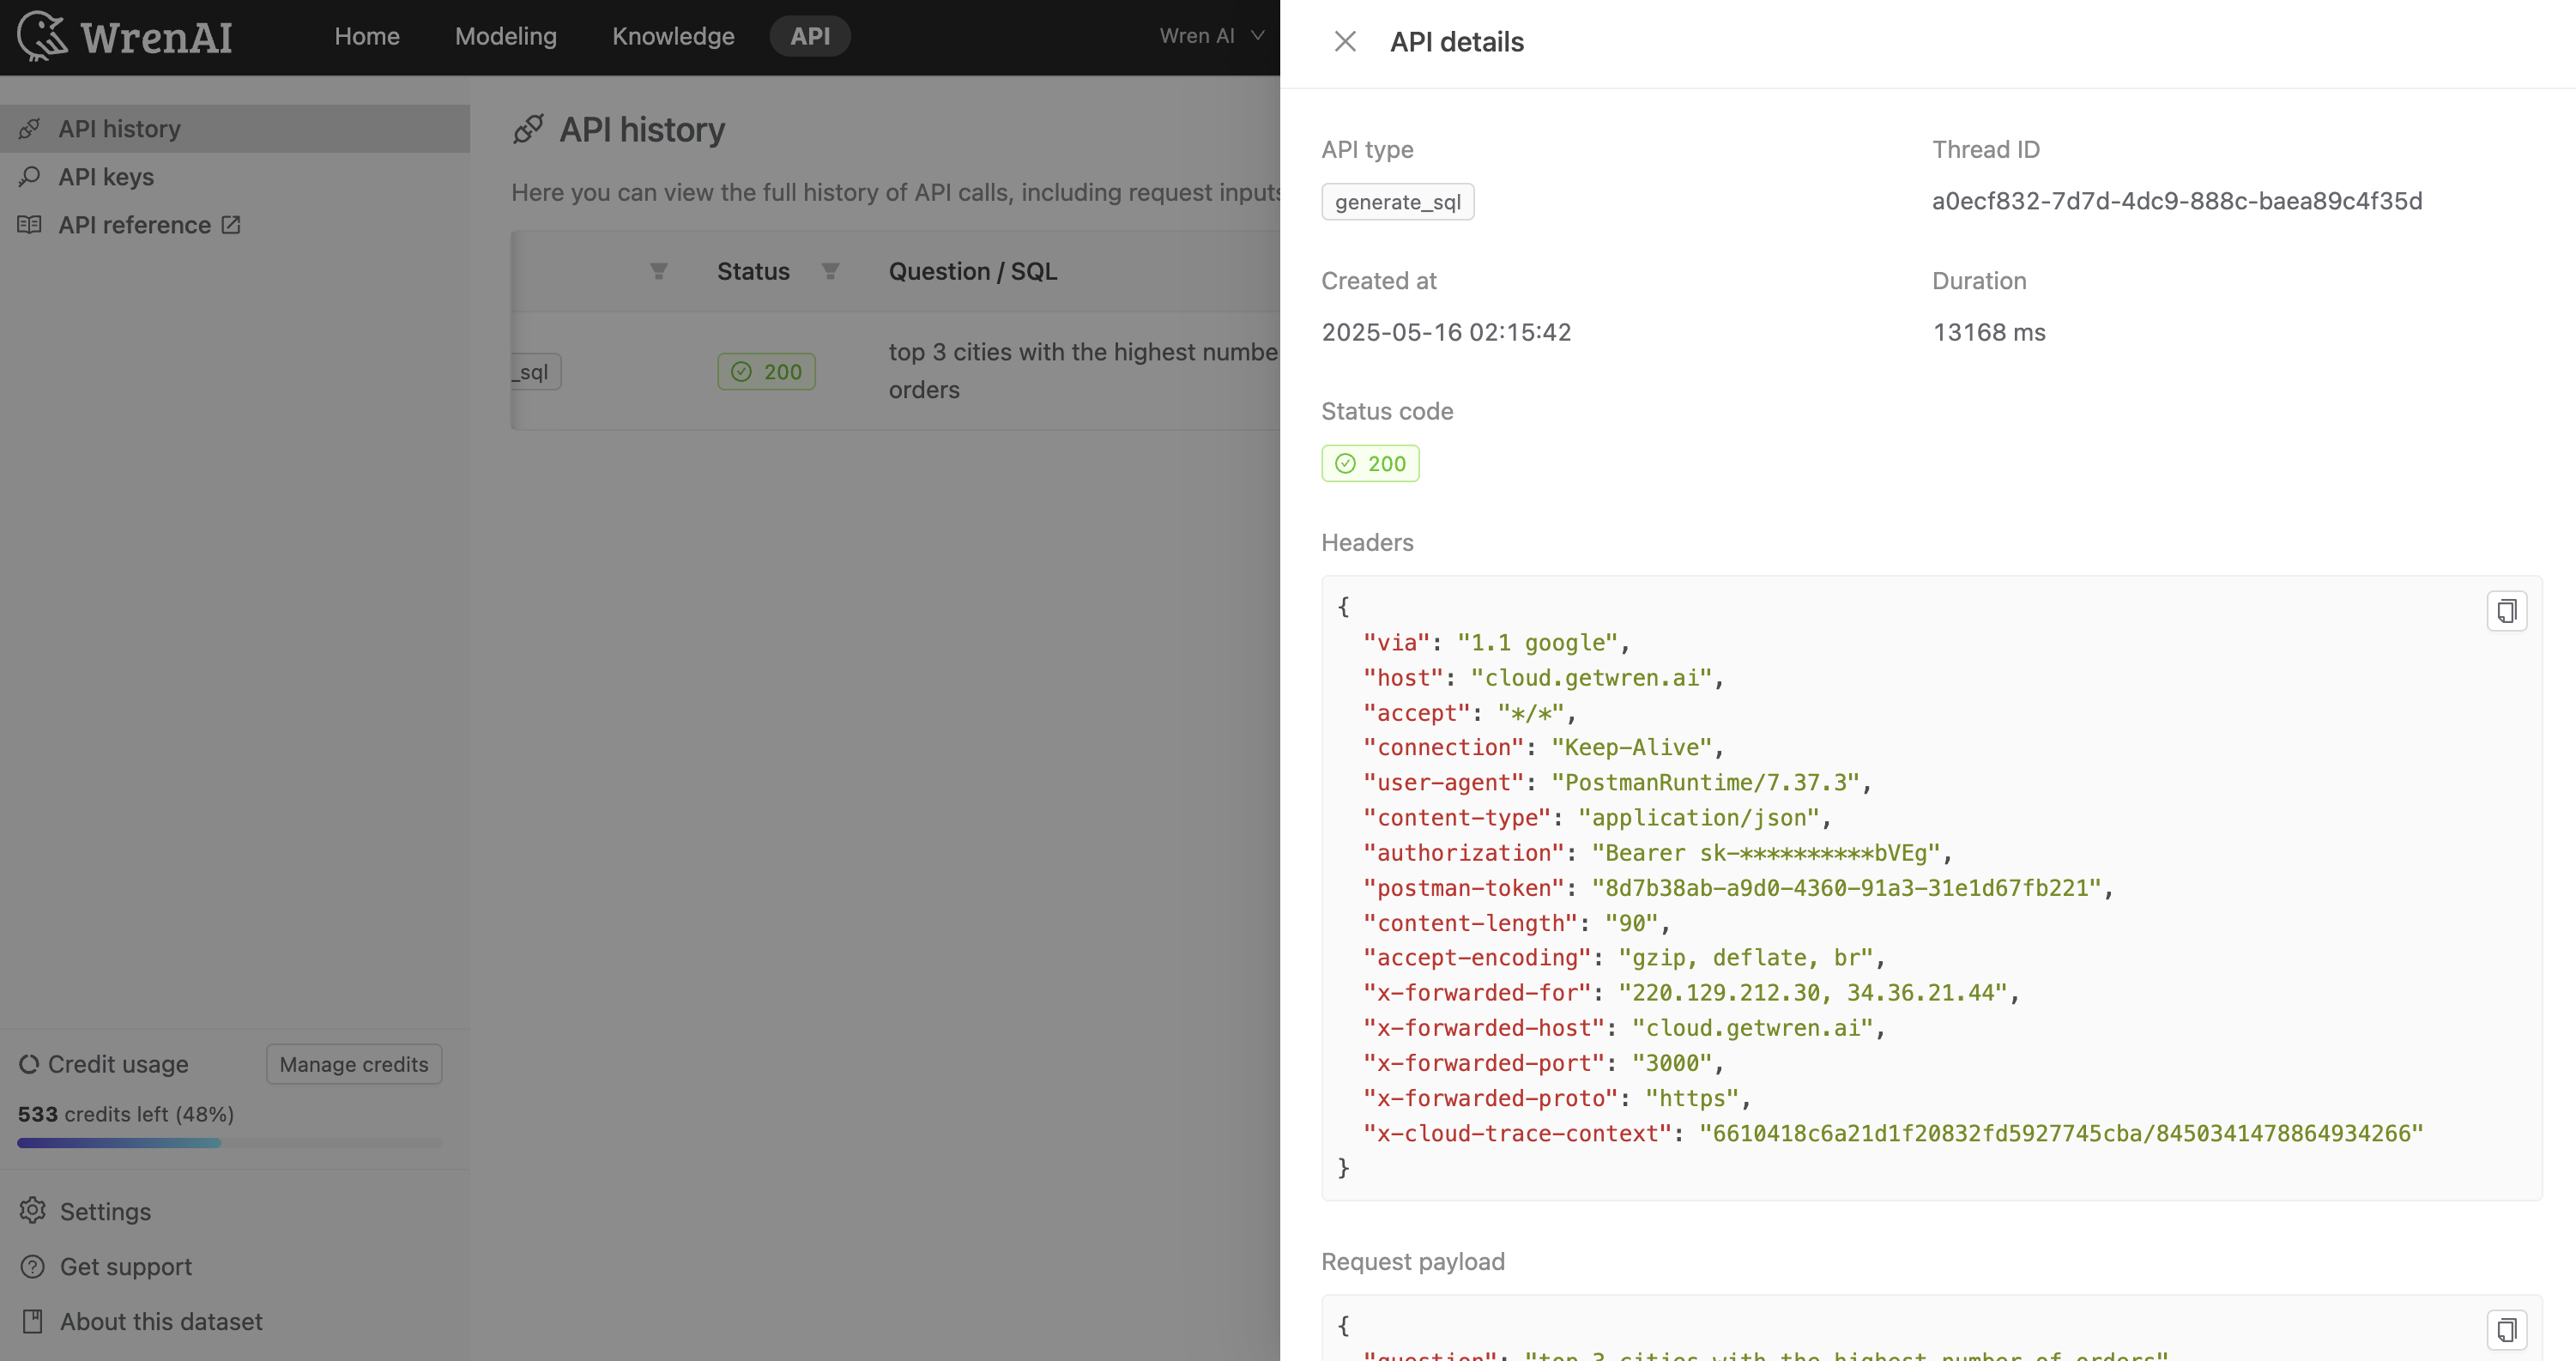Screen dimensions: 2576x1361
Task: Click the 200 status badge in the history table
Action: pos(766,372)
